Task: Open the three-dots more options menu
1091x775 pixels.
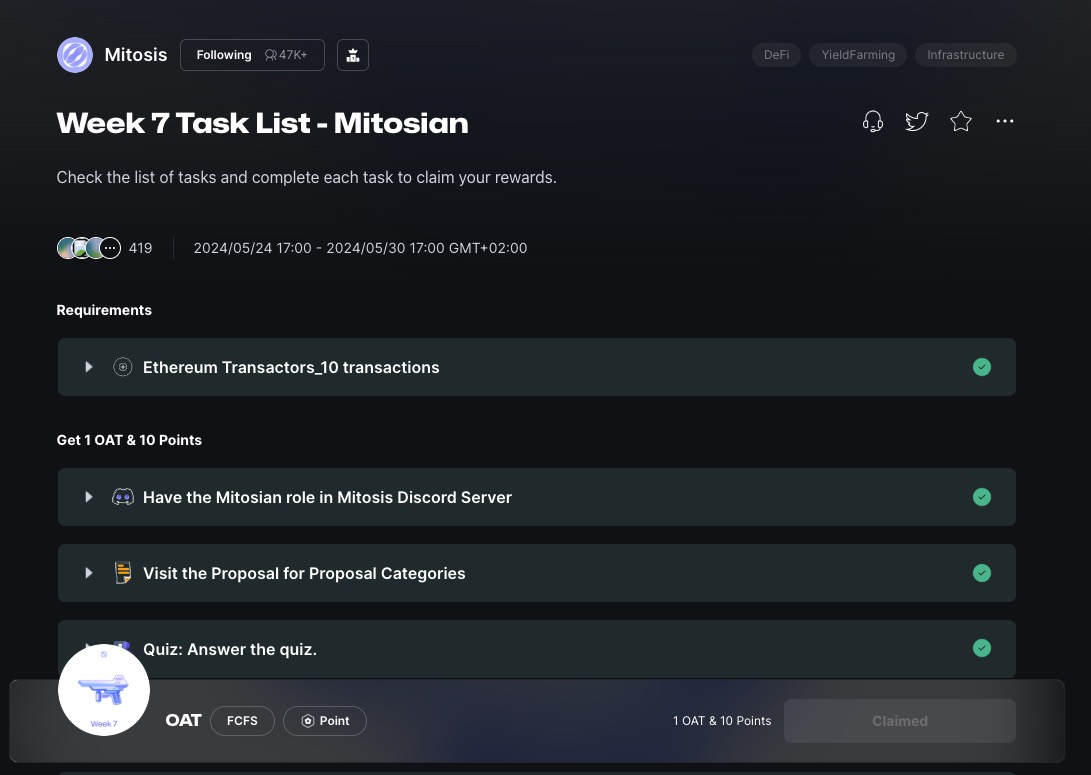Action: click(1005, 122)
